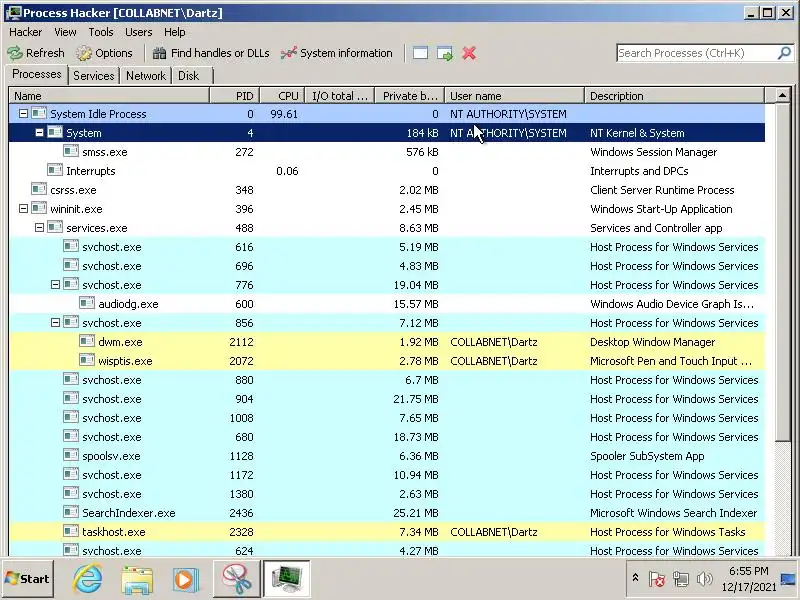
Task: Select the svchost.exe PID 904 row
Action: click(387, 399)
